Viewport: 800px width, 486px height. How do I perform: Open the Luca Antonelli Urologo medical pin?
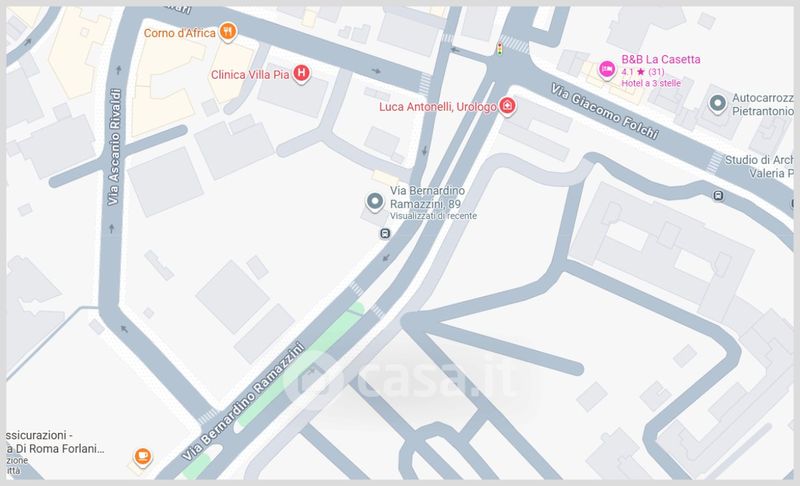[507, 106]
